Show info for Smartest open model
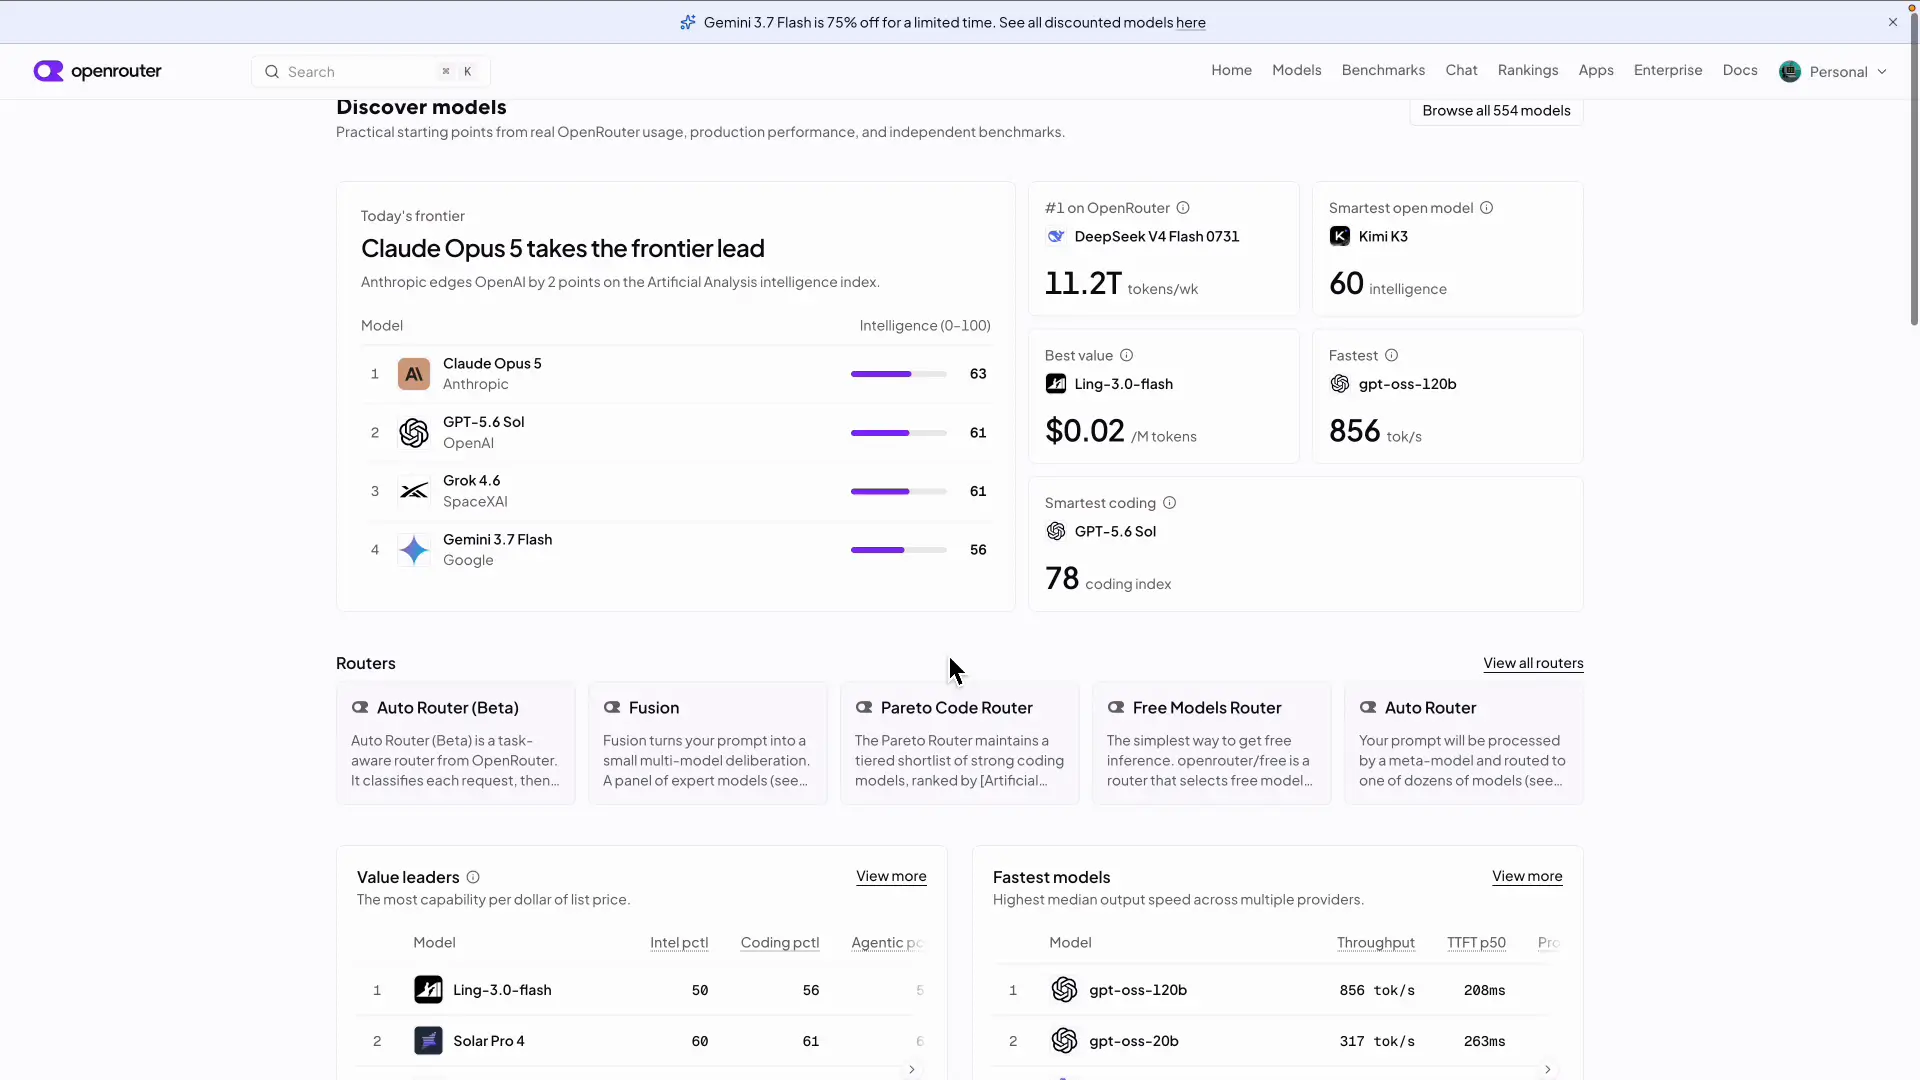The width and height of the screenshot is (1920, 1080). click(1487, 208)
